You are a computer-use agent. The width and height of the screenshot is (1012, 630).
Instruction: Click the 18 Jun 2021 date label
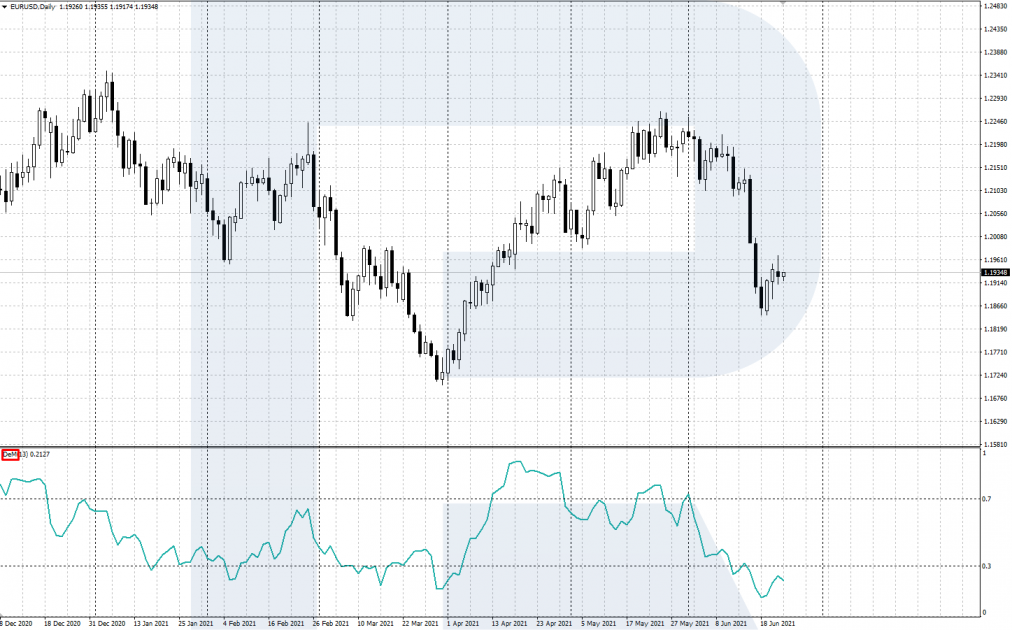coord(778,624)
